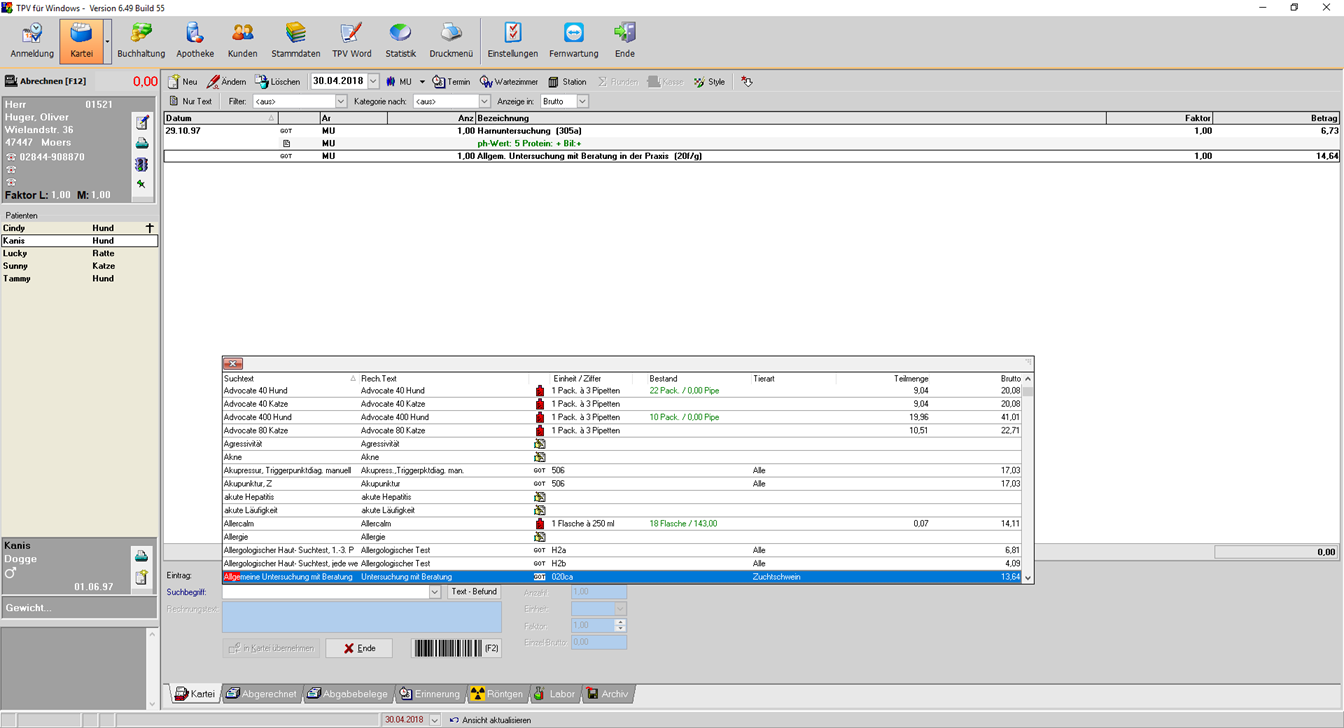Click the Text - Befund button

tap(474, 592)
